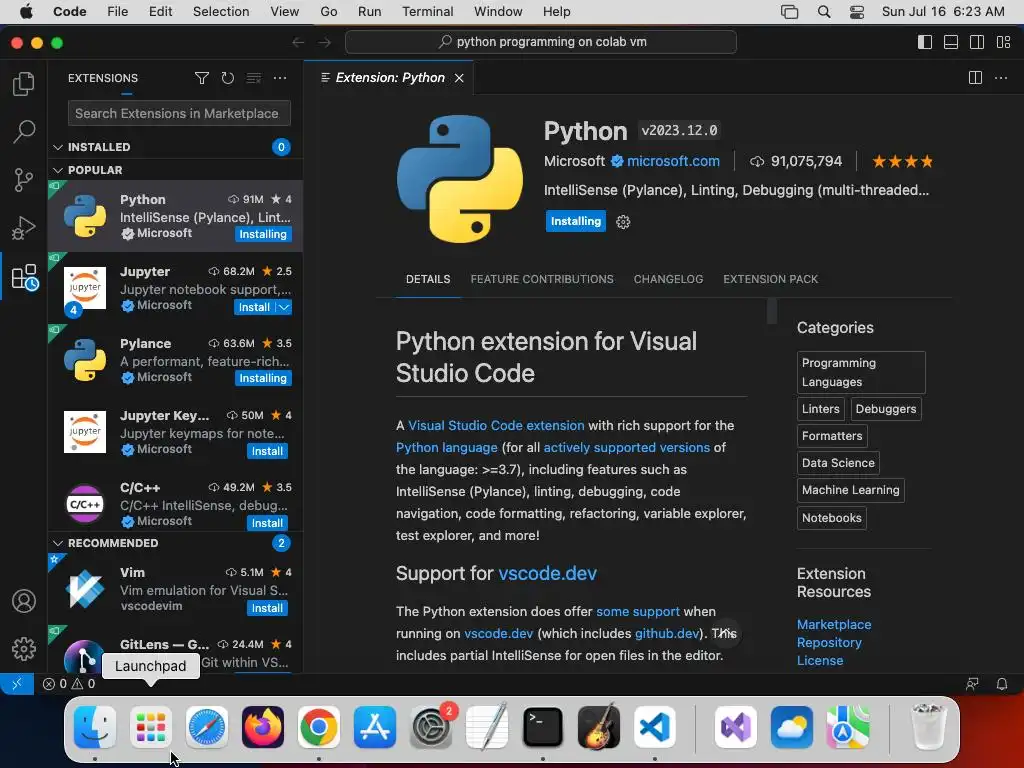The image size is (1024, 768).
Task: Open the Run menu
Action: (x=370, y=12)
